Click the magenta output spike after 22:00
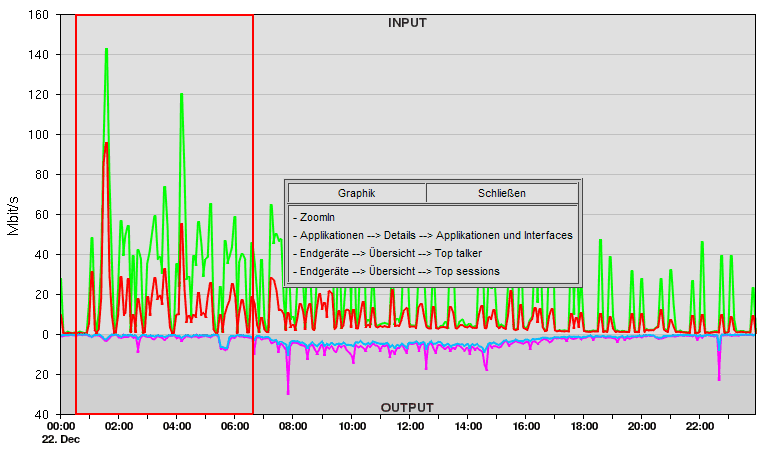 coord(719,377)
